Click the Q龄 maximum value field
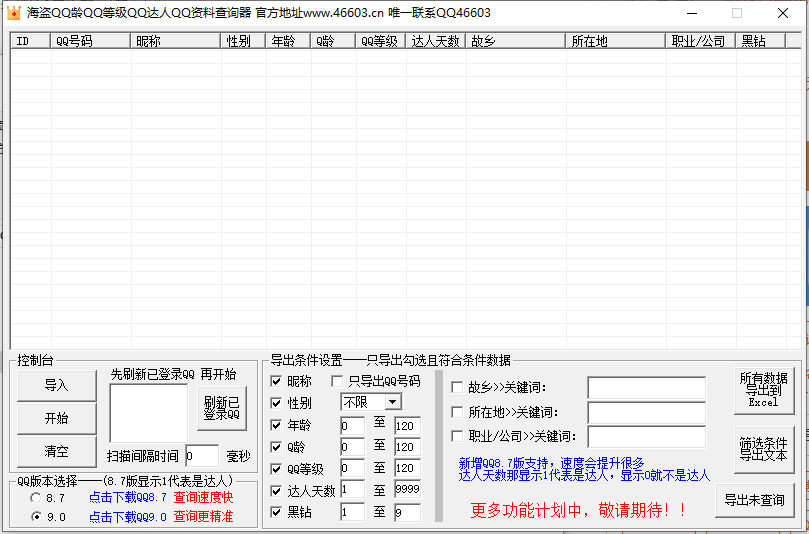Viewport: 809px width, 534px height. (x=408, y=447)
